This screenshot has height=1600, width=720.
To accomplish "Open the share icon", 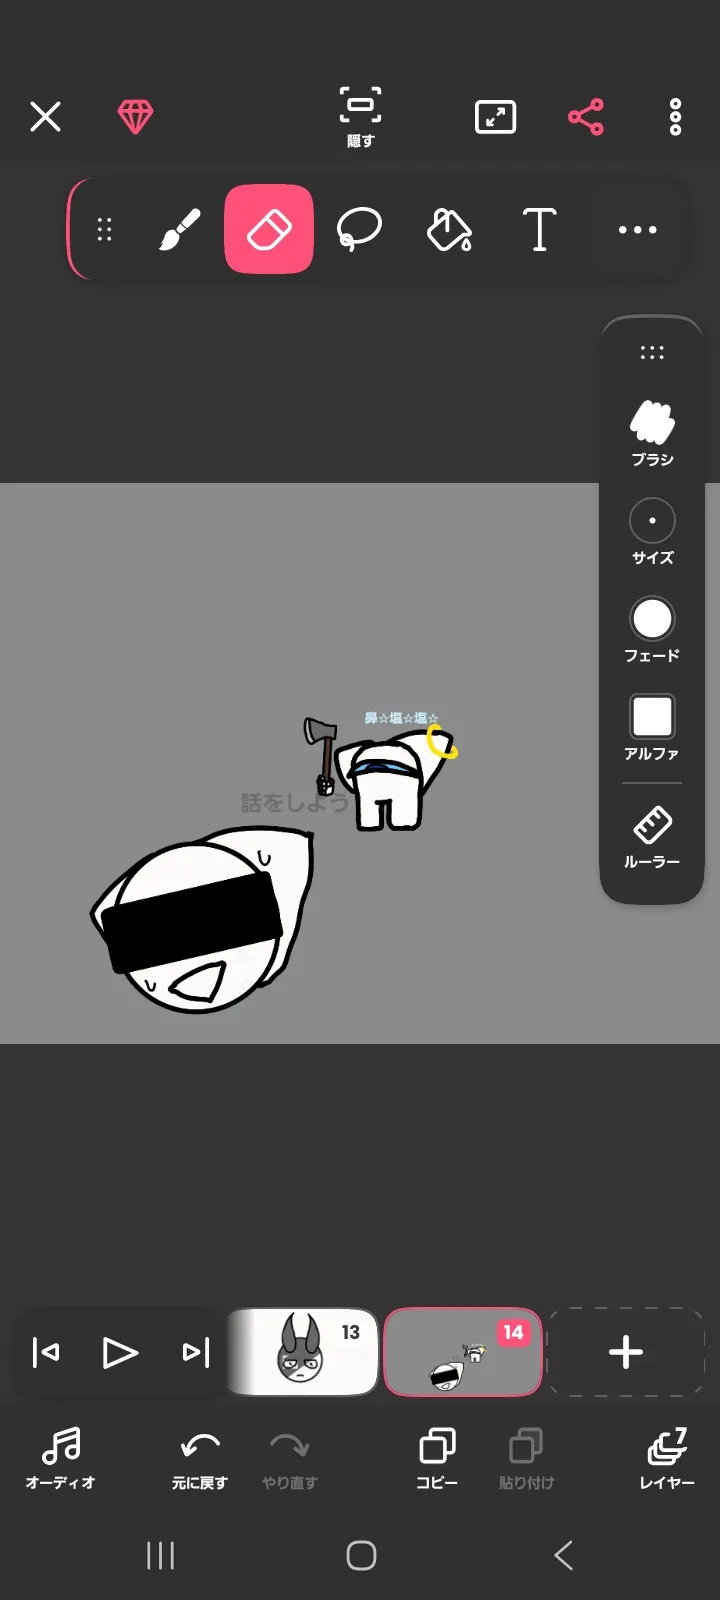I will click(x=586, y=117).
